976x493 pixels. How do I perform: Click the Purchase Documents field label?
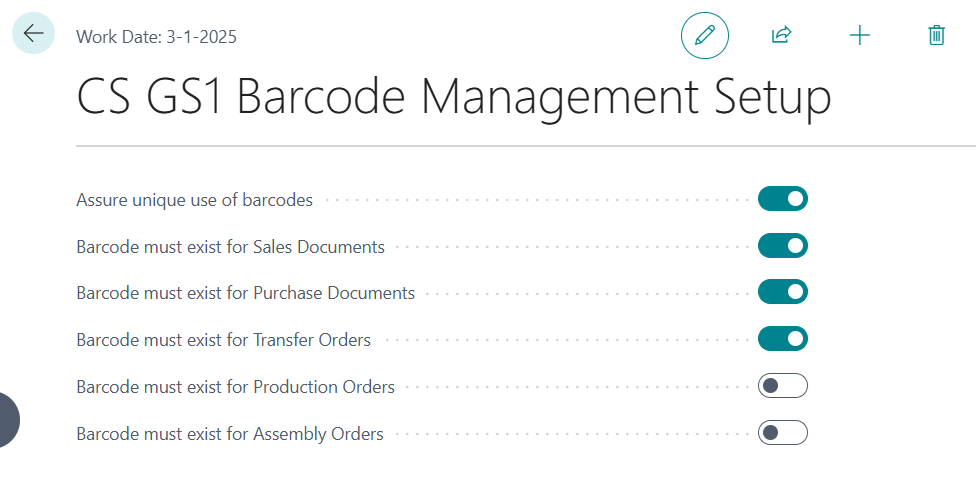point(245,293)
